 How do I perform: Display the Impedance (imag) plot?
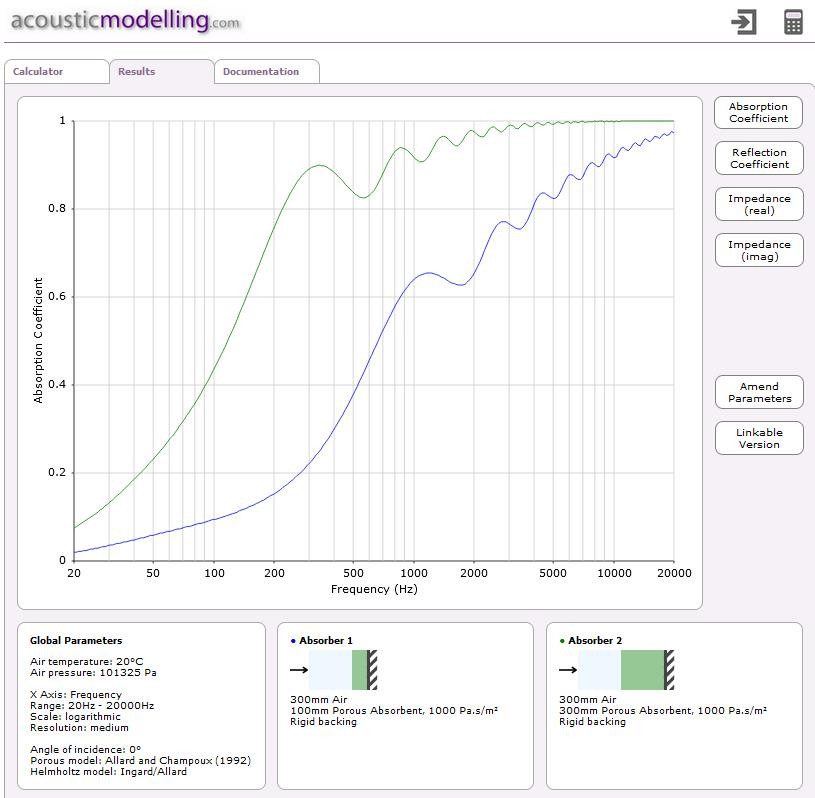pyautogui.click(x=758, y=251)
